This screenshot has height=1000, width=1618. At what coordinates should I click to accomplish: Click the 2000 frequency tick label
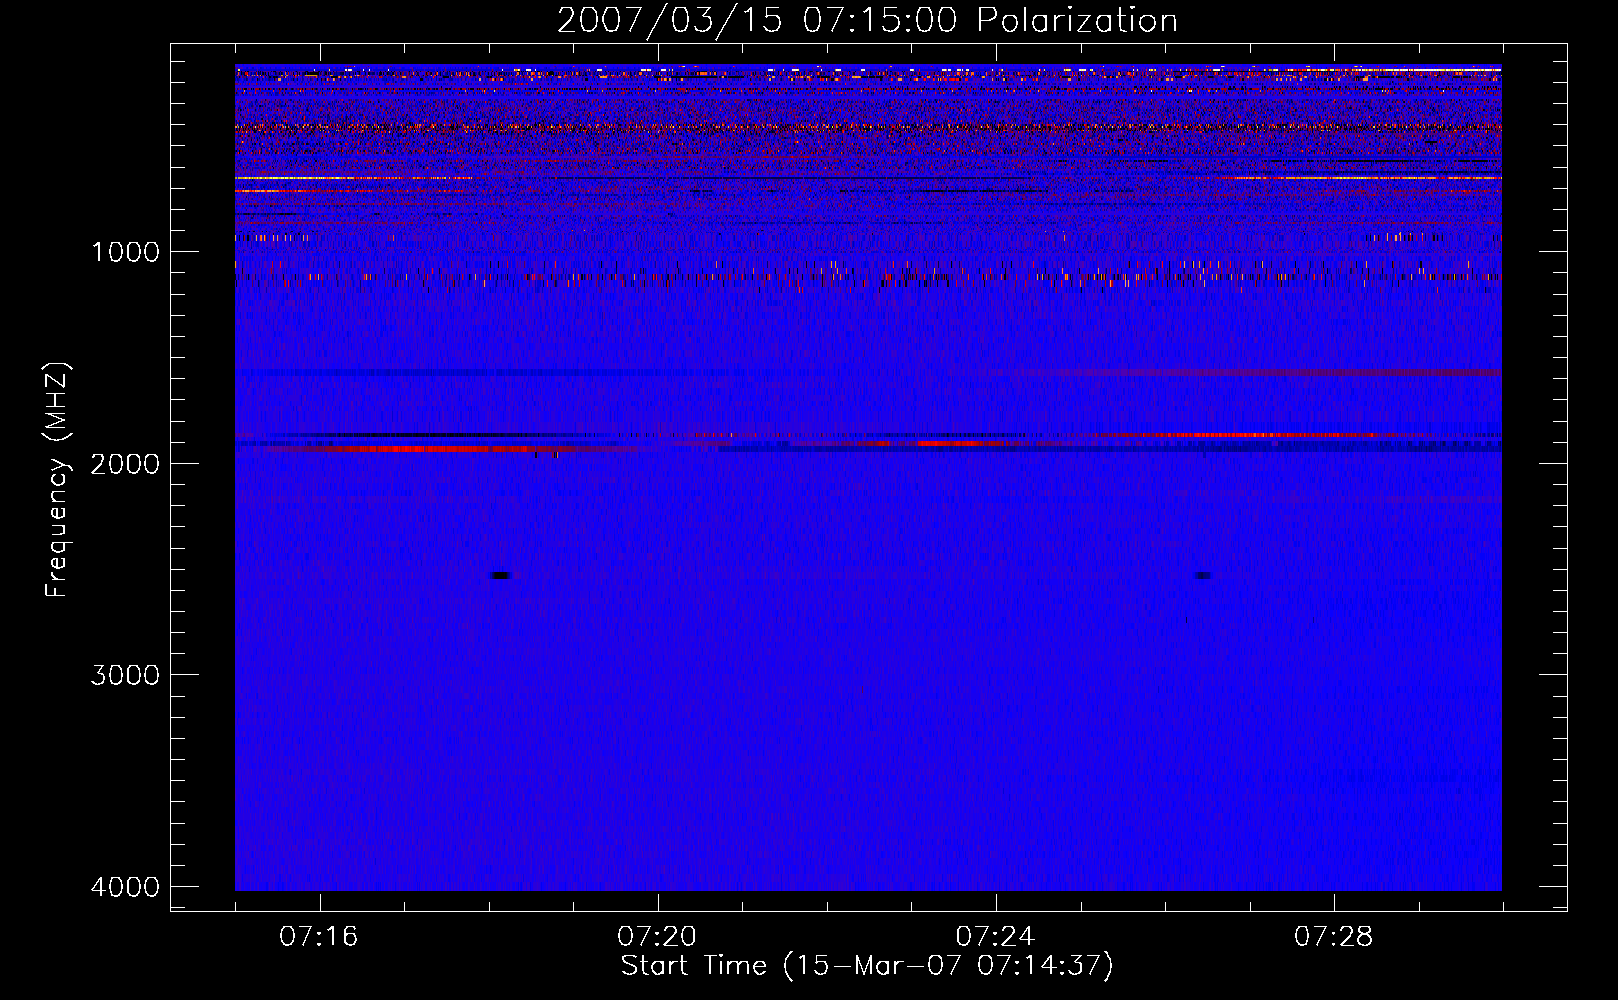[125, 463]
